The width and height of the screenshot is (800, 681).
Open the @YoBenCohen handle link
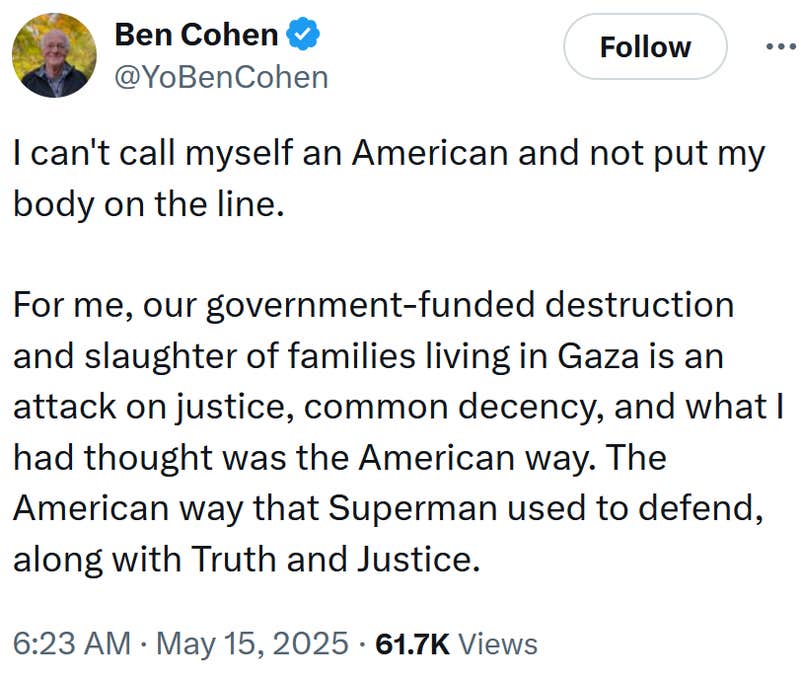click(221, 77)
